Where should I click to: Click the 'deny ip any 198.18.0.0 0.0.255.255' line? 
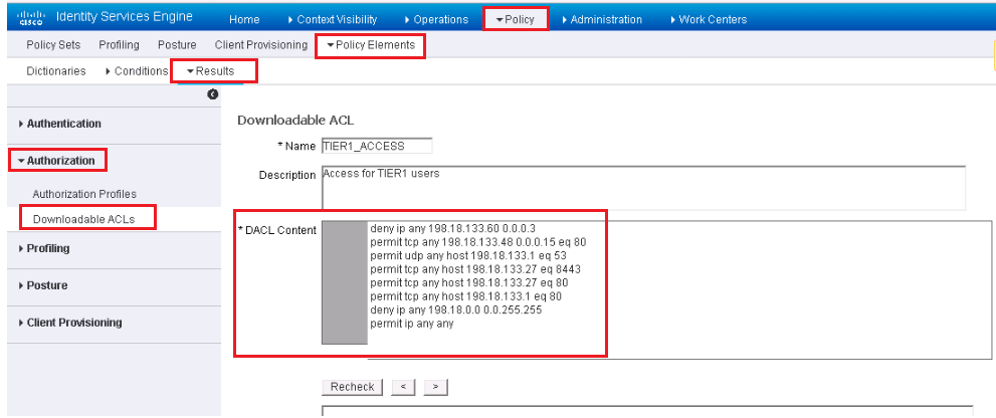455,311
